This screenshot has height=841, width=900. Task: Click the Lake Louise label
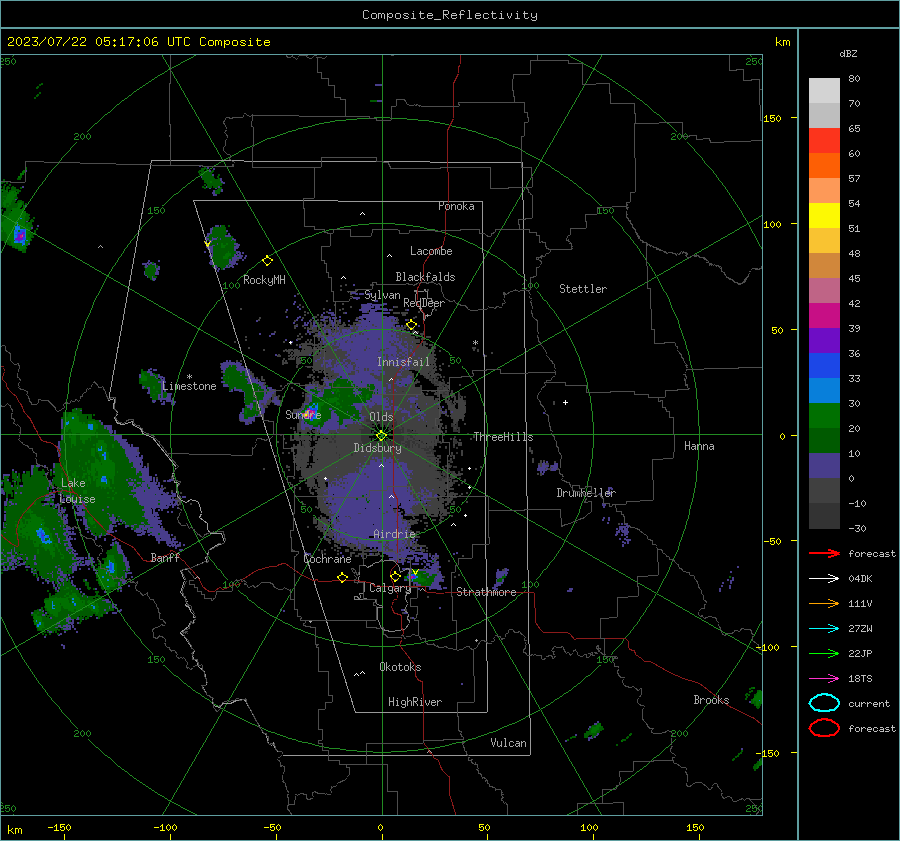(77, 491)
